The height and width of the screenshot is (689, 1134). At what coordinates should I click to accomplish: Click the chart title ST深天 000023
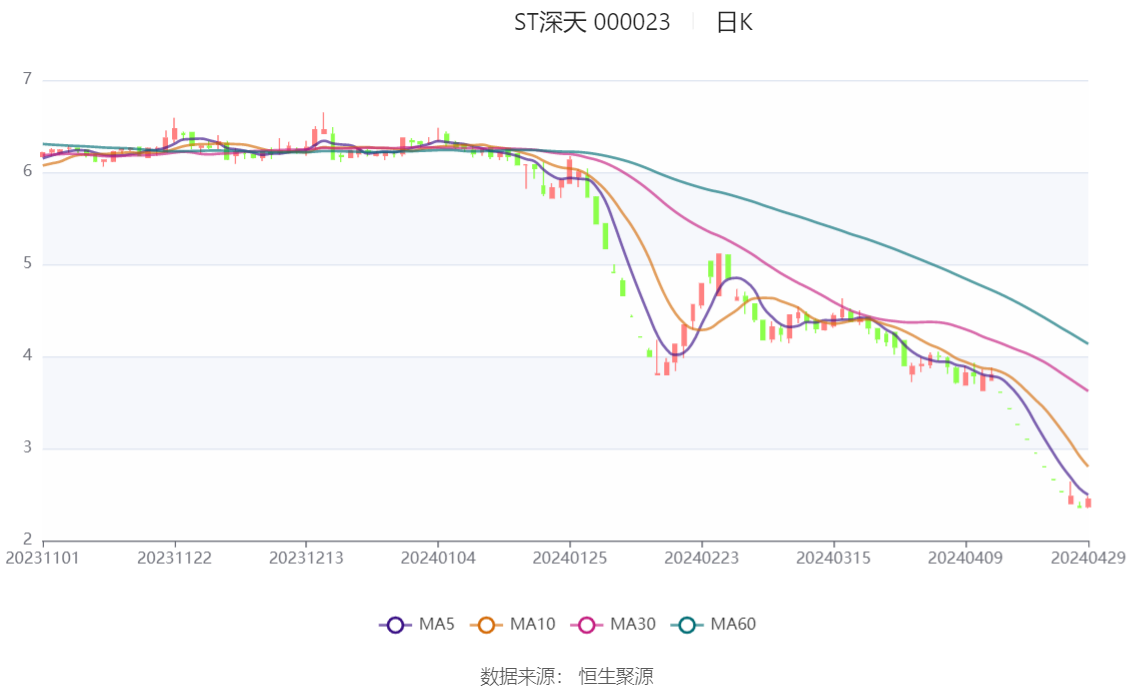tap(592, 22)
